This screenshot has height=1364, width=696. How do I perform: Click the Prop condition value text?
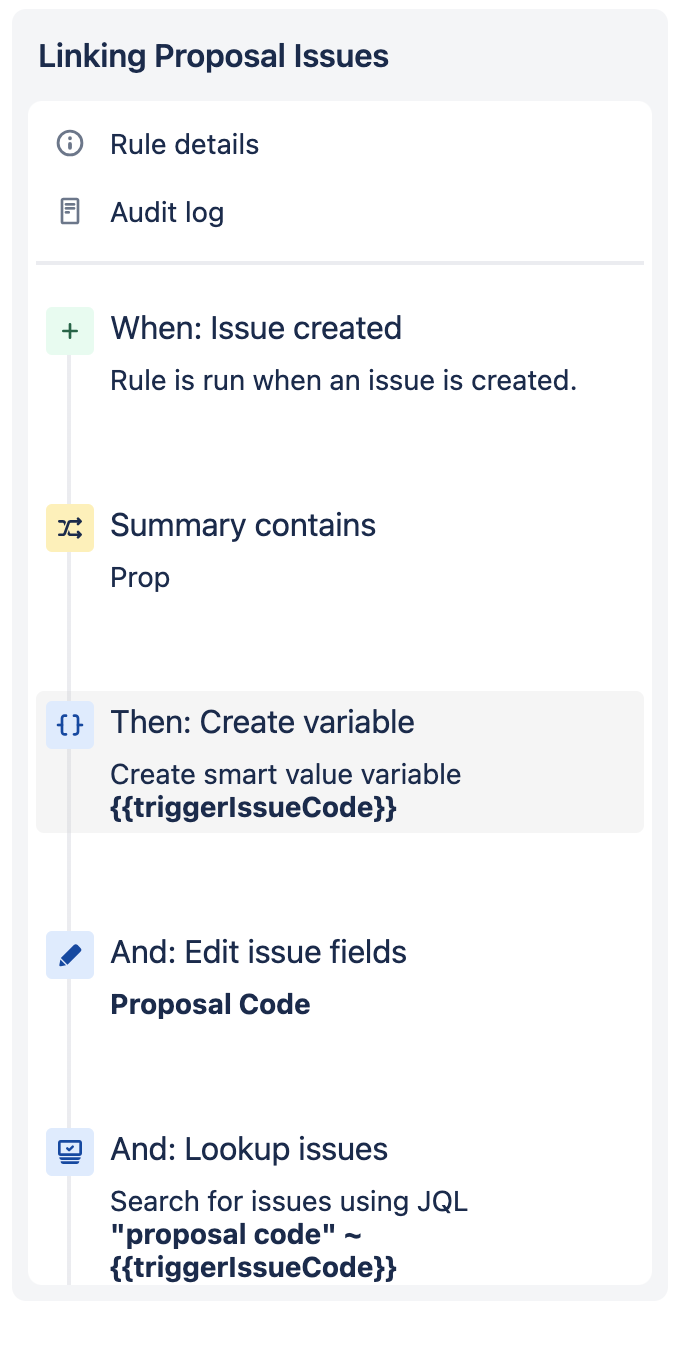pos(139,577)
